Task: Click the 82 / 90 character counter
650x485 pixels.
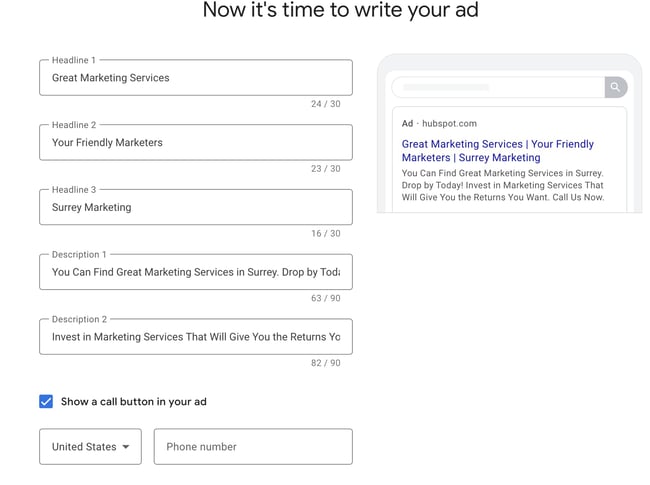Action: pyautogui.click(x=325, y=363)
